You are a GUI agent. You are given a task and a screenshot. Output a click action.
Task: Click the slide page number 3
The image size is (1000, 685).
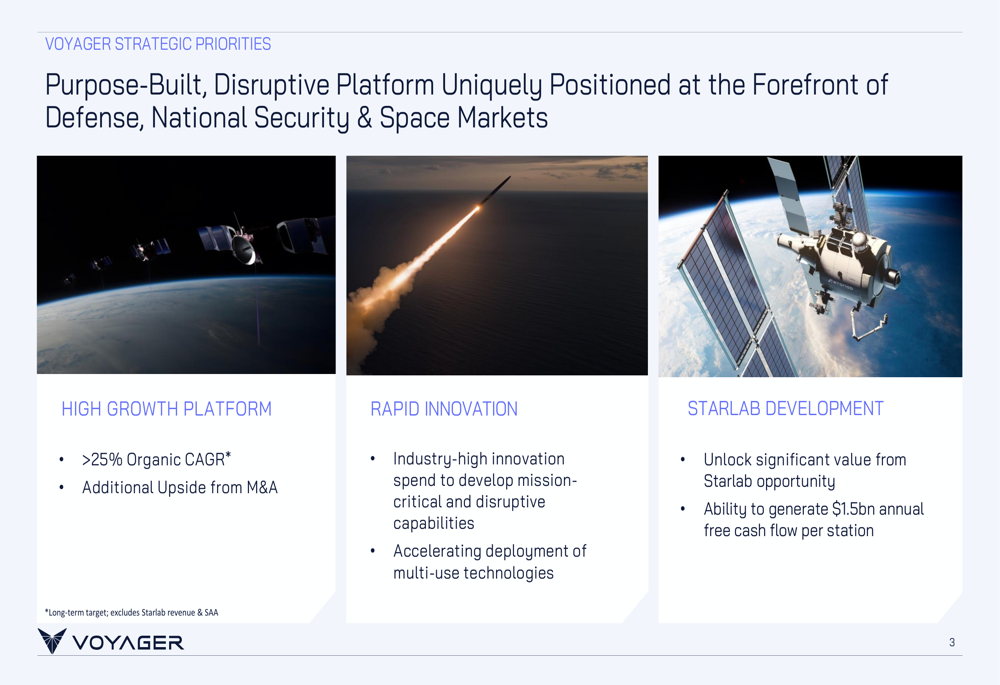tap(952, 642)
